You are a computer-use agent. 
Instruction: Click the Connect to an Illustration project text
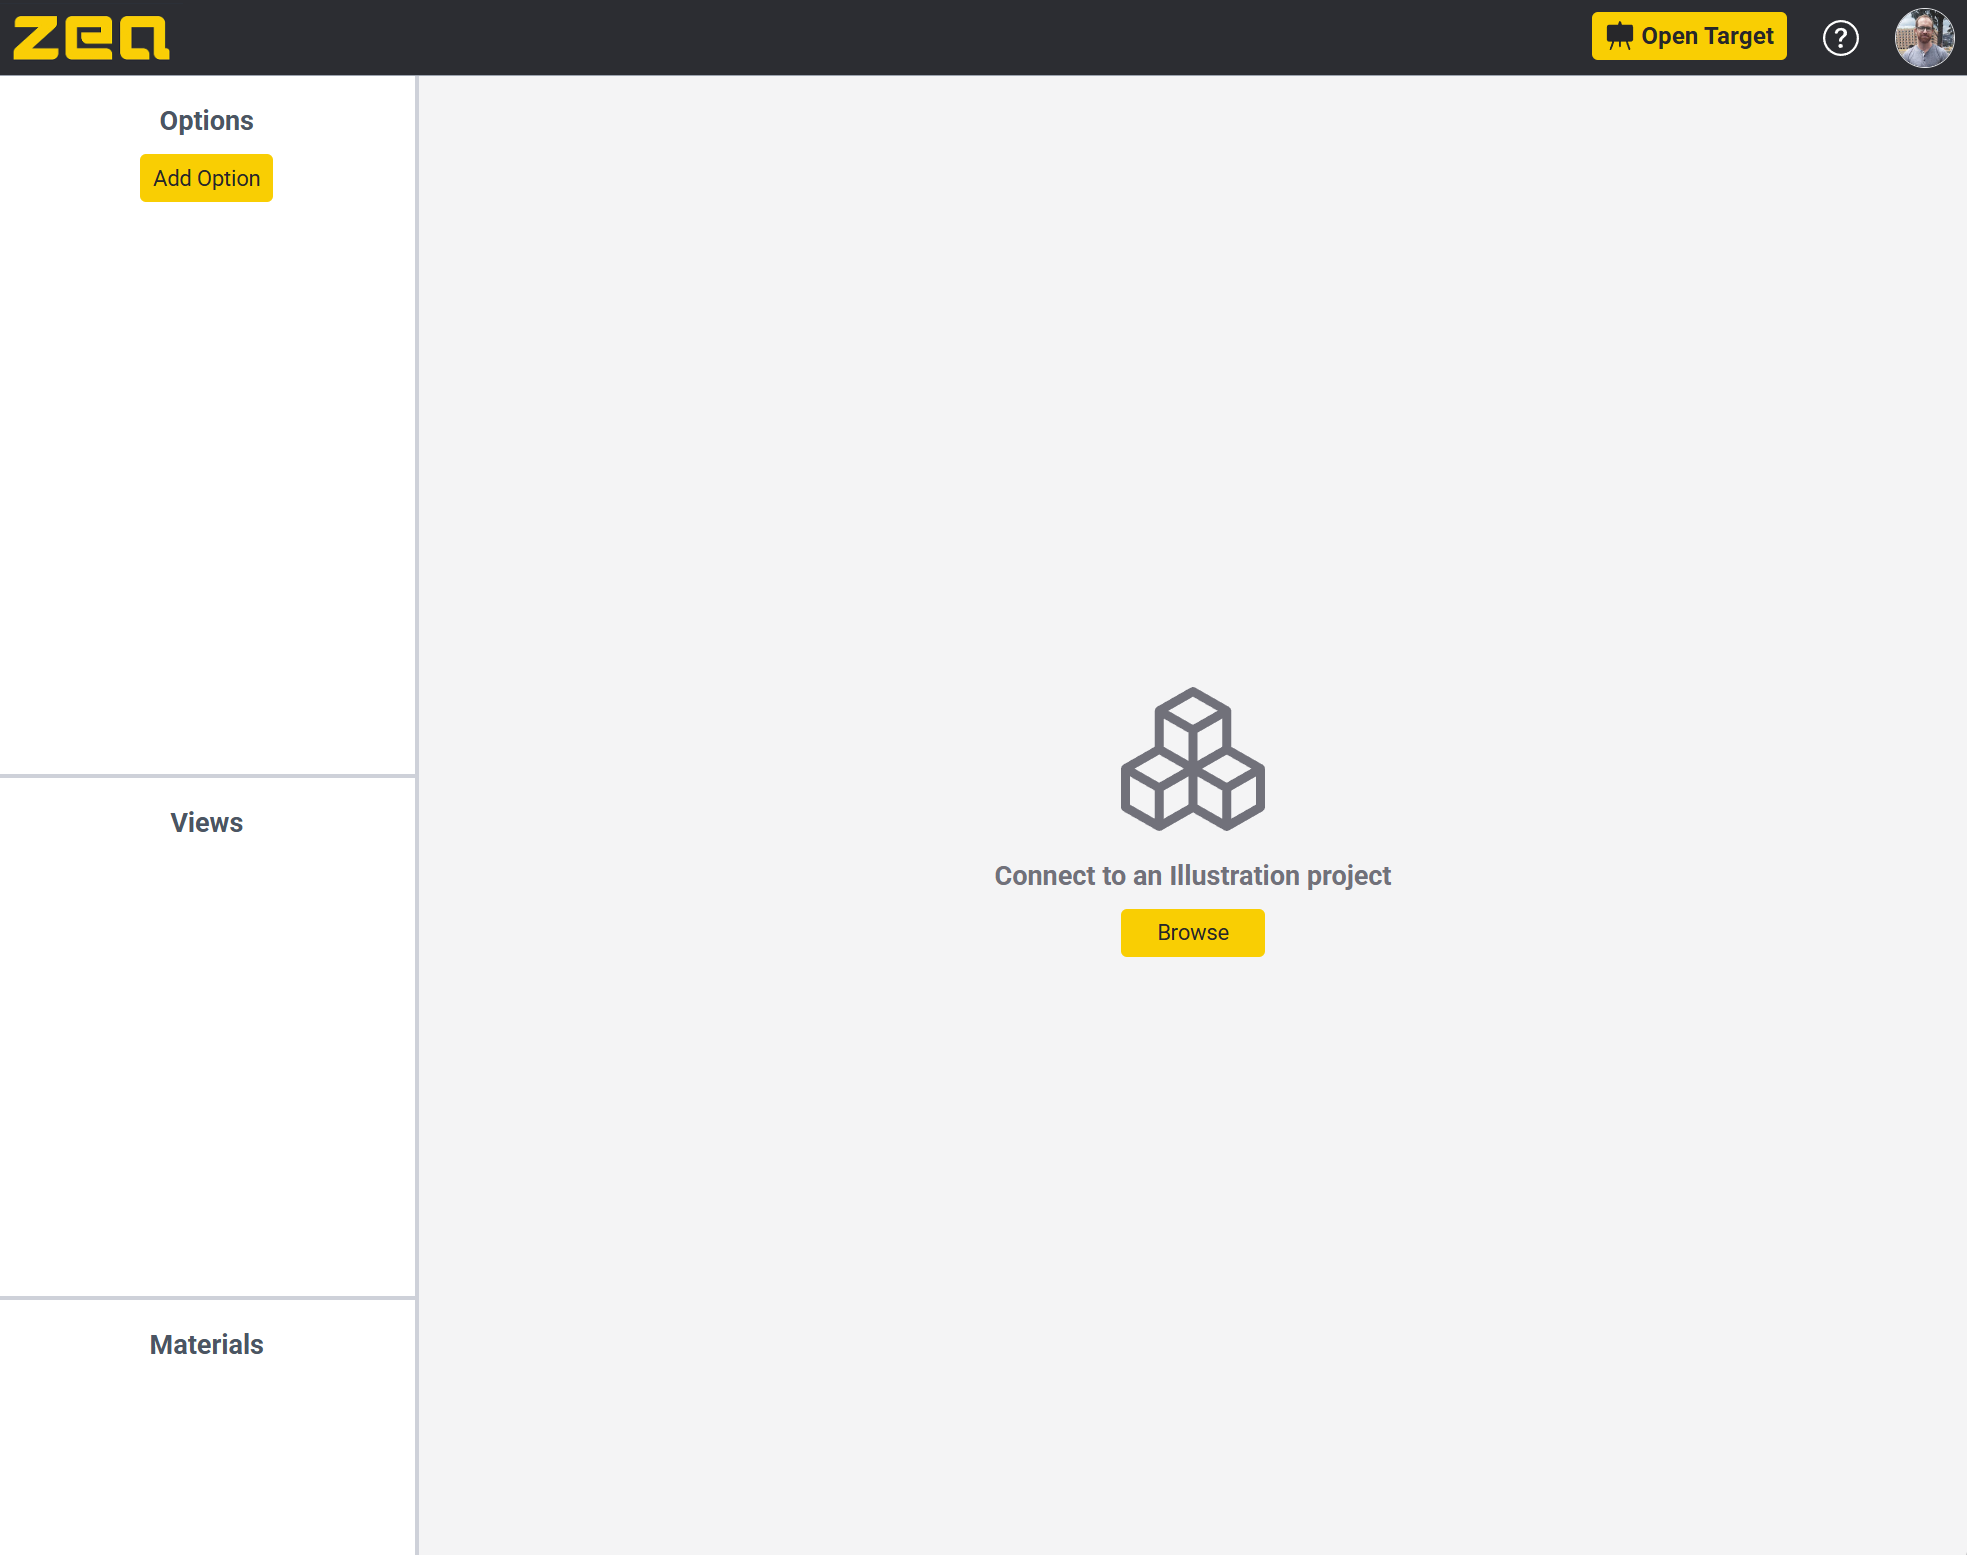pos(1192,876)
